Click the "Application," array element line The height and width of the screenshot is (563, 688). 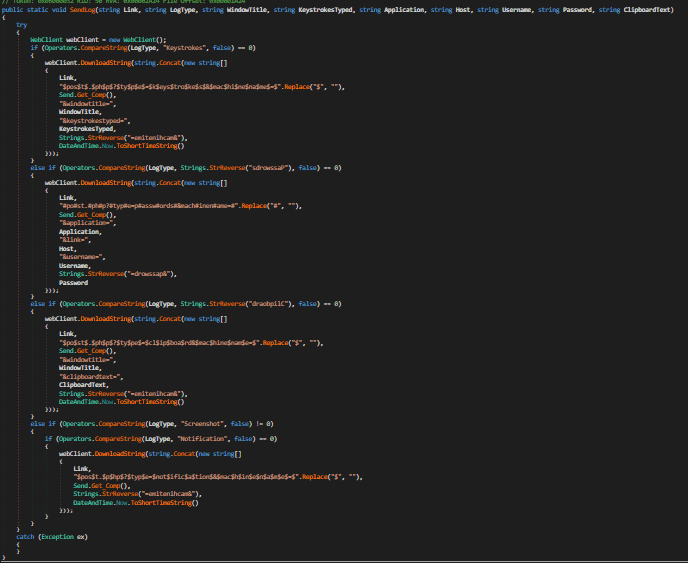coord(80,231)
